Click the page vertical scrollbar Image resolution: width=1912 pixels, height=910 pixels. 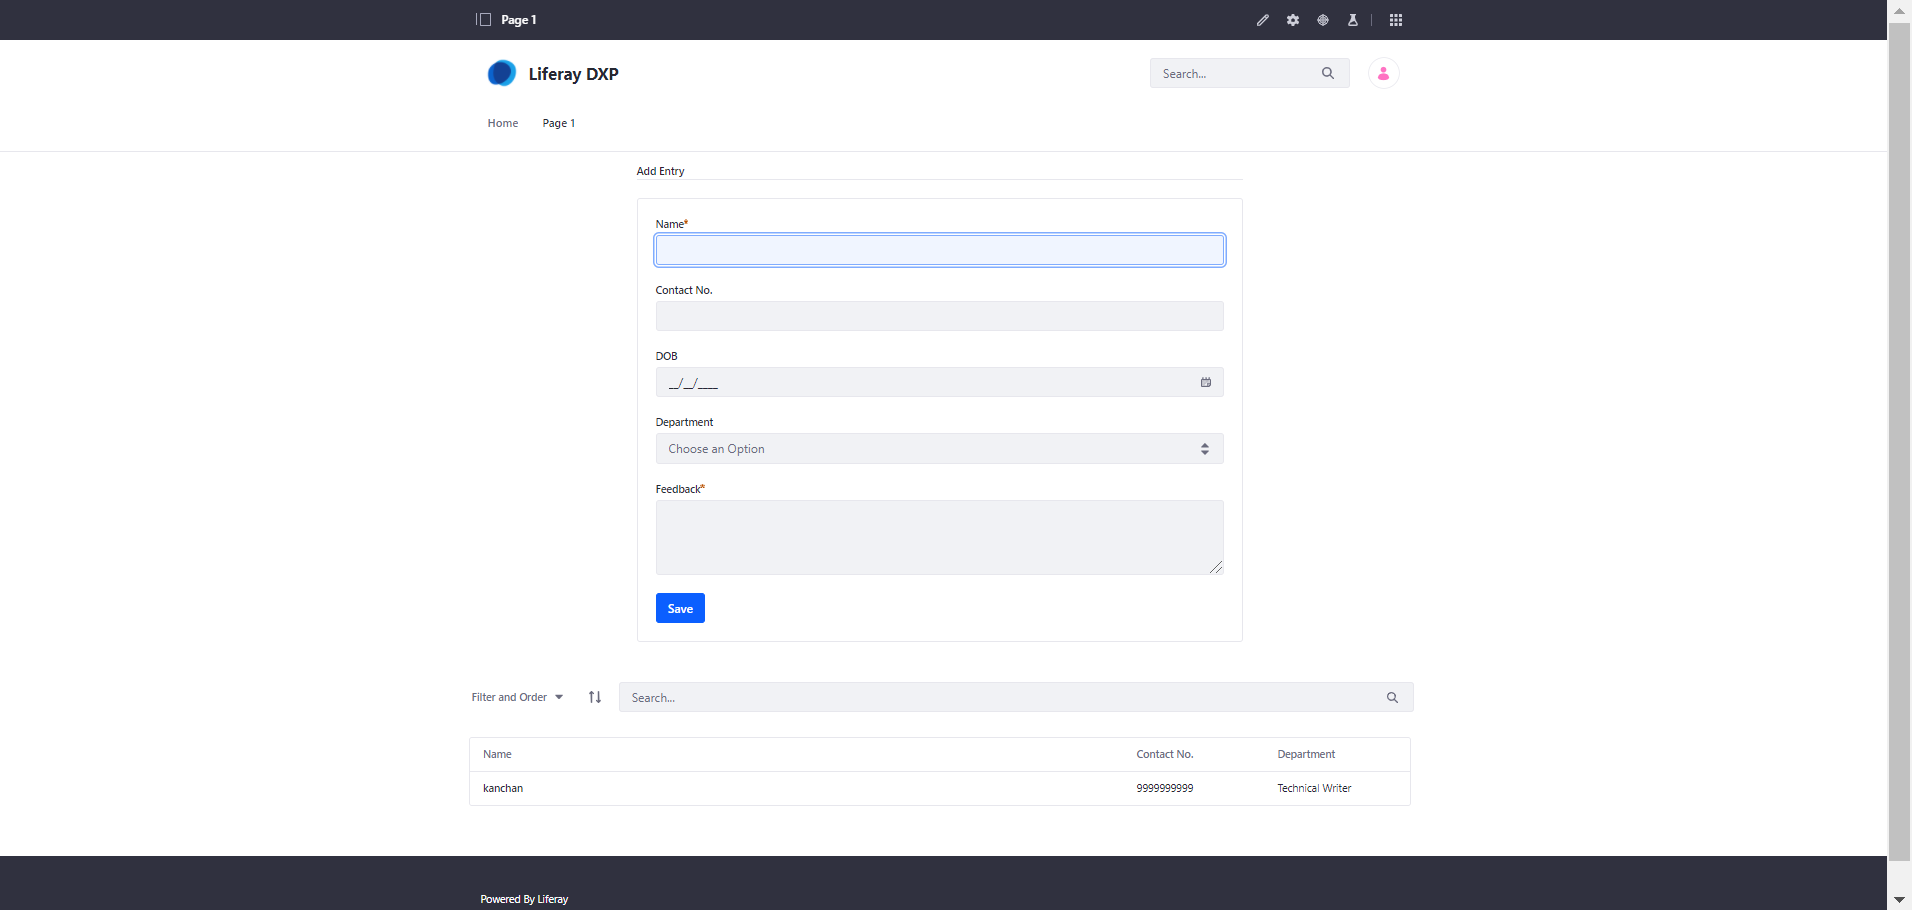(x=1899, y=440)
